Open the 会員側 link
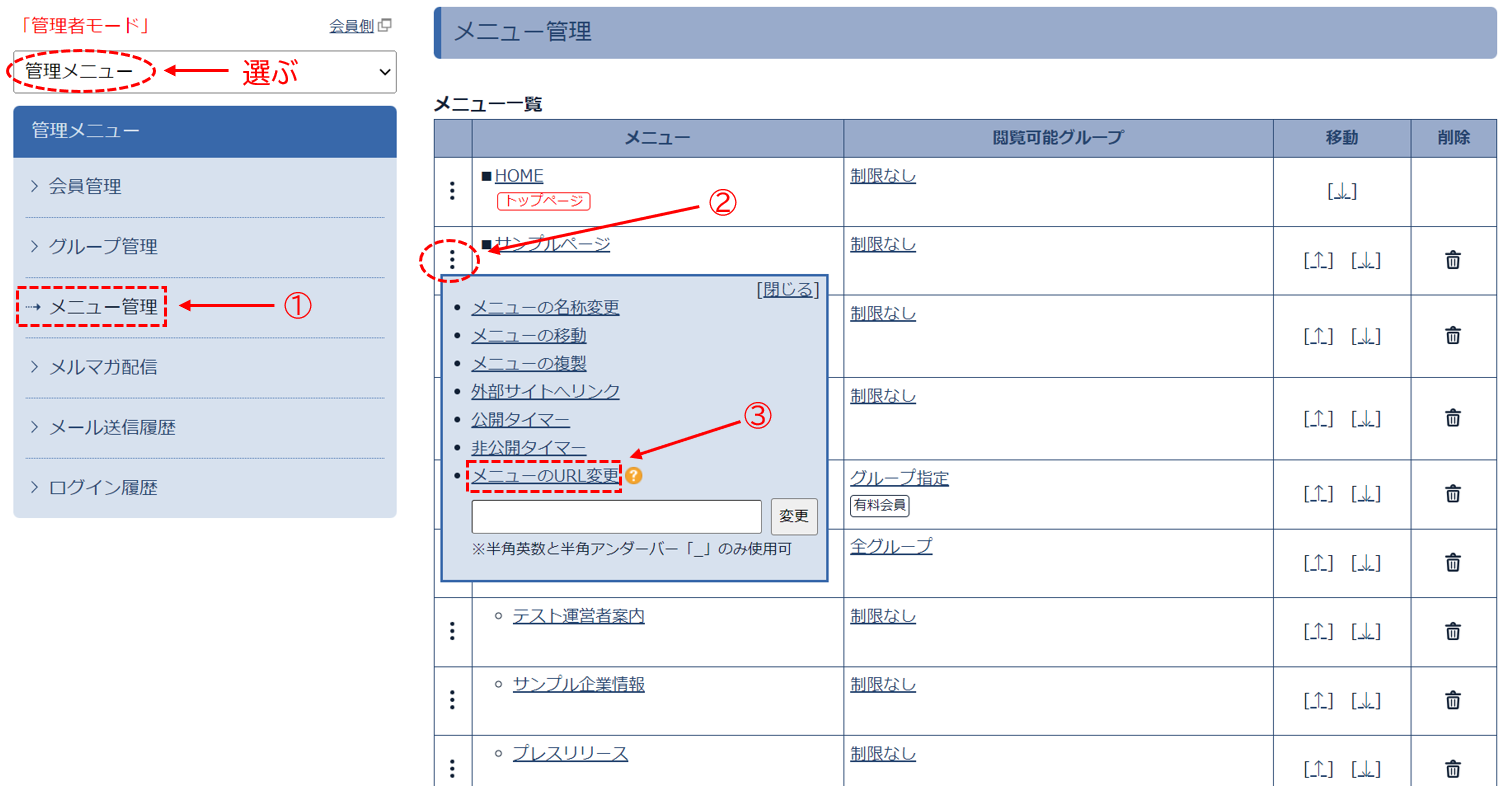 352,26
